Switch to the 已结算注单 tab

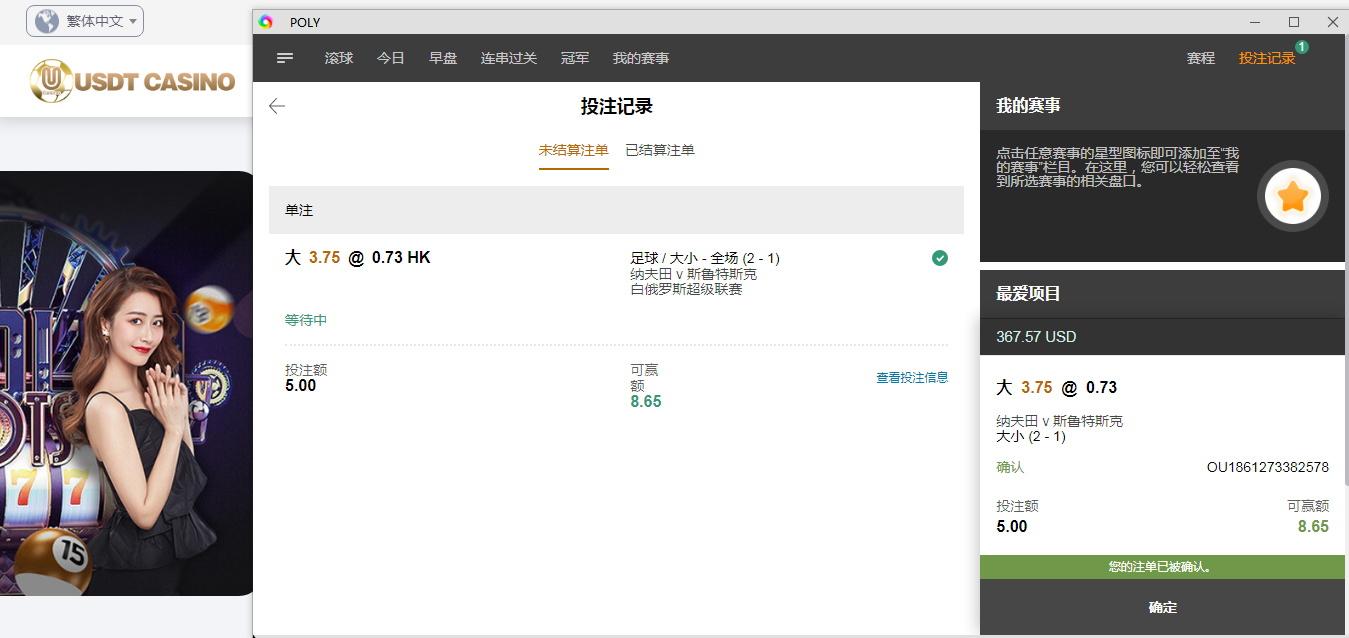659,150
